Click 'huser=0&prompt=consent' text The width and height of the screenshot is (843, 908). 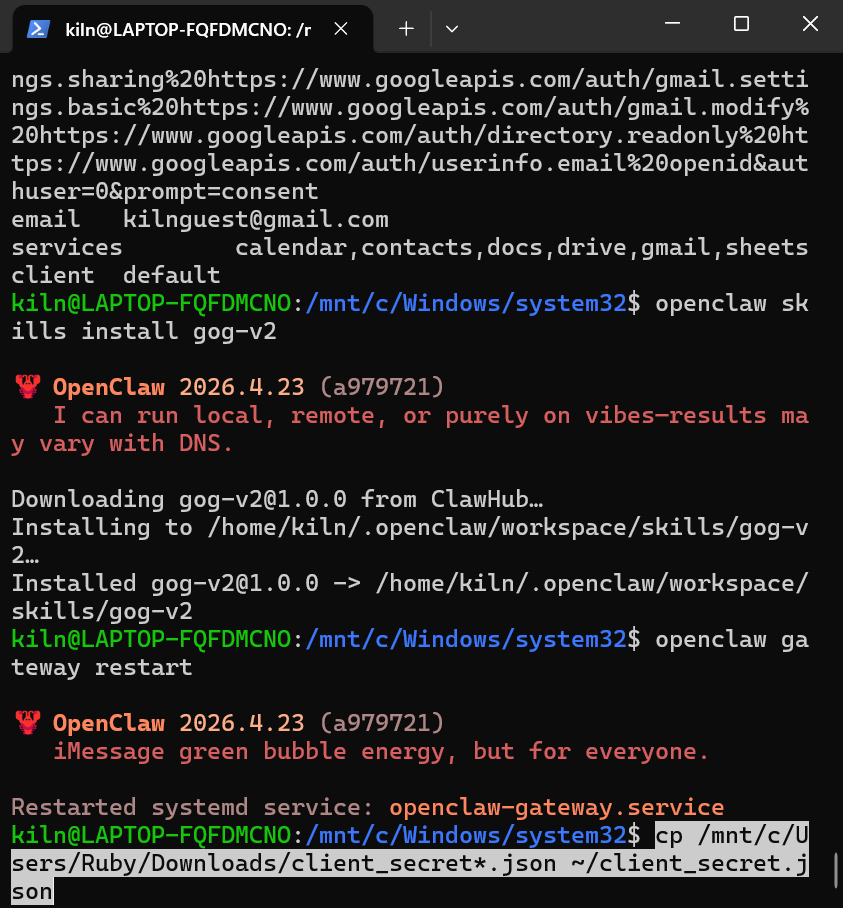(165, 191)
